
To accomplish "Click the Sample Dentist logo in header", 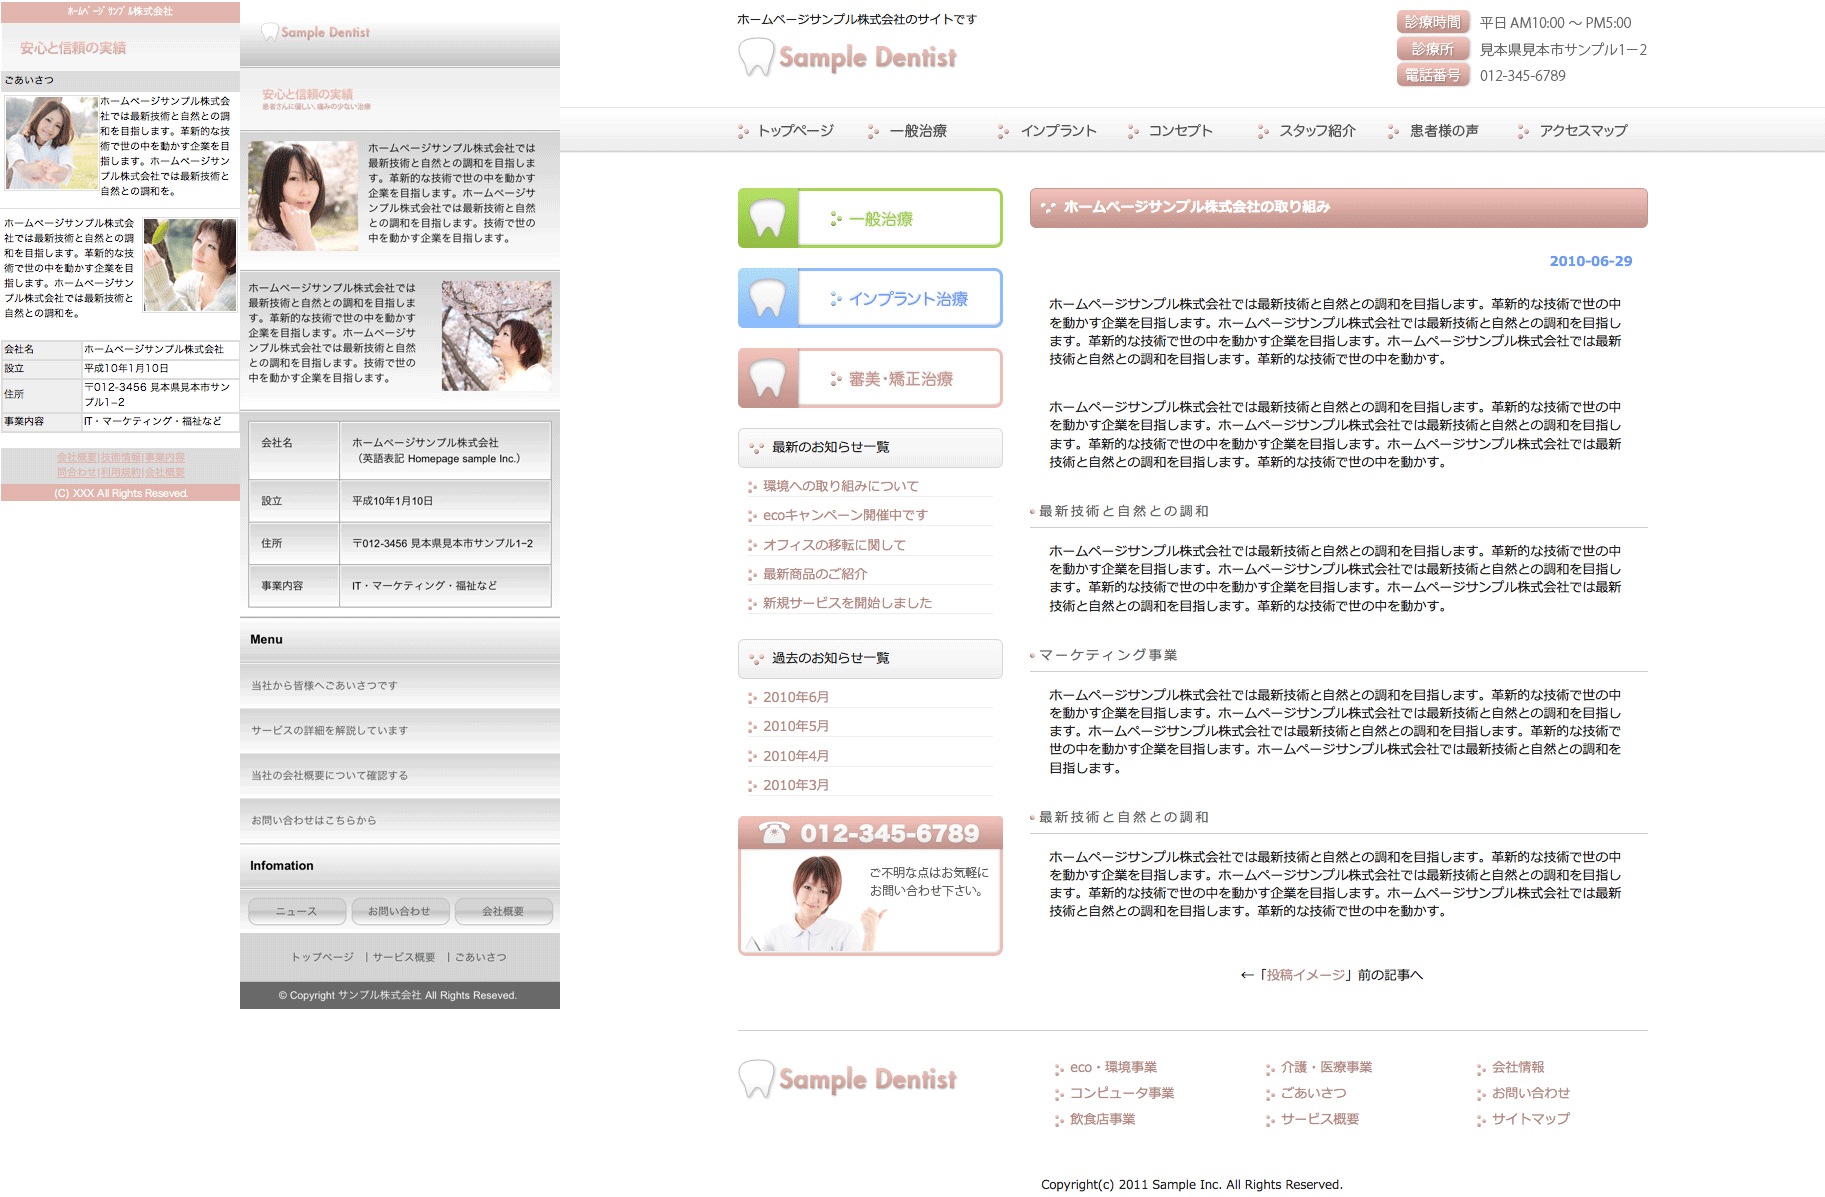I will pos(848,57).
